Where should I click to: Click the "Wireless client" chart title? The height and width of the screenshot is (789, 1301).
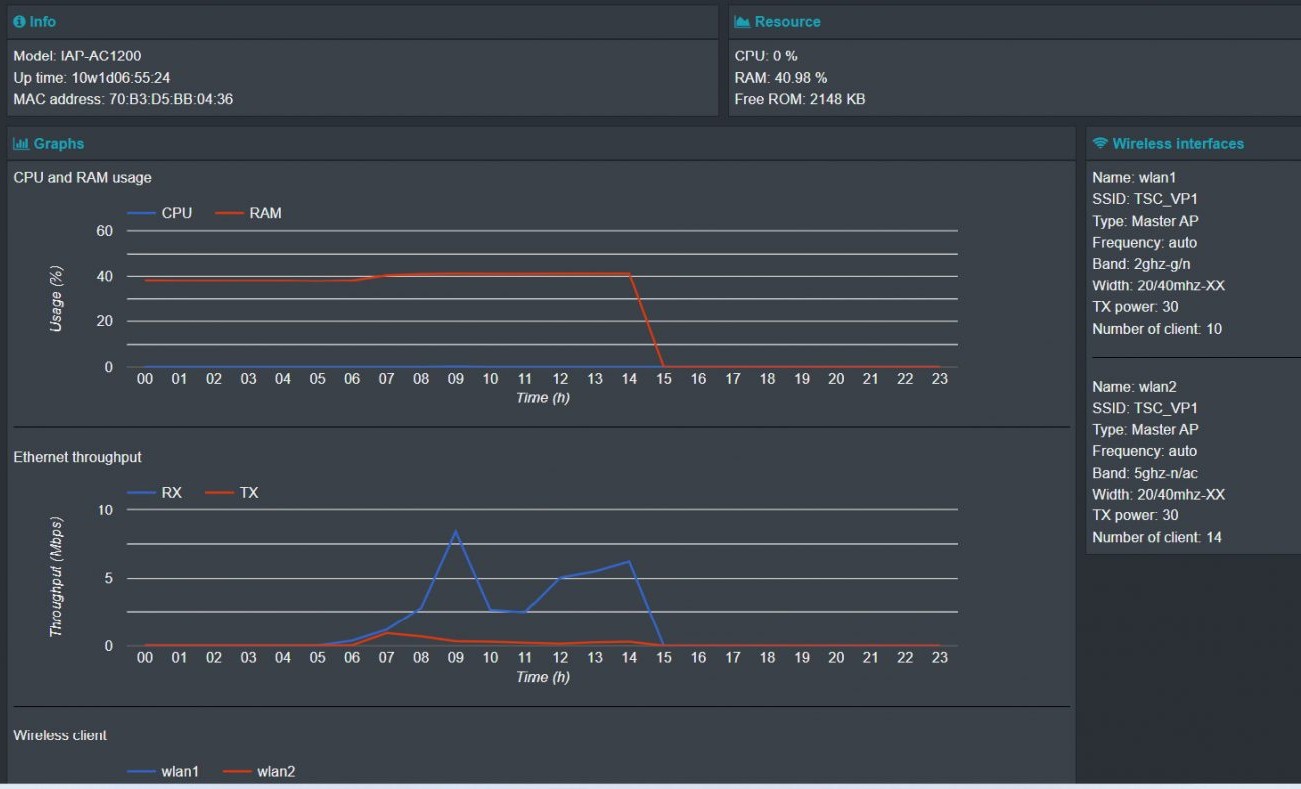pos(60,735)
